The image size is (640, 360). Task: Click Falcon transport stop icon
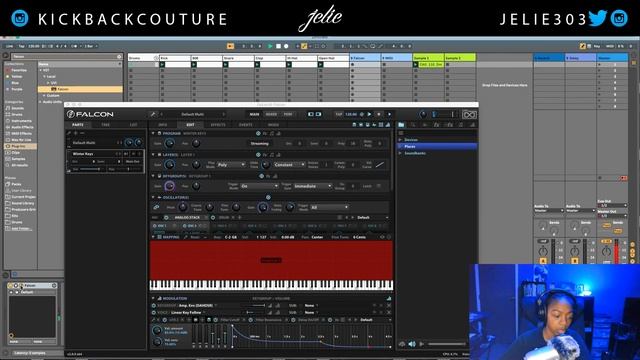coord(379,114)
